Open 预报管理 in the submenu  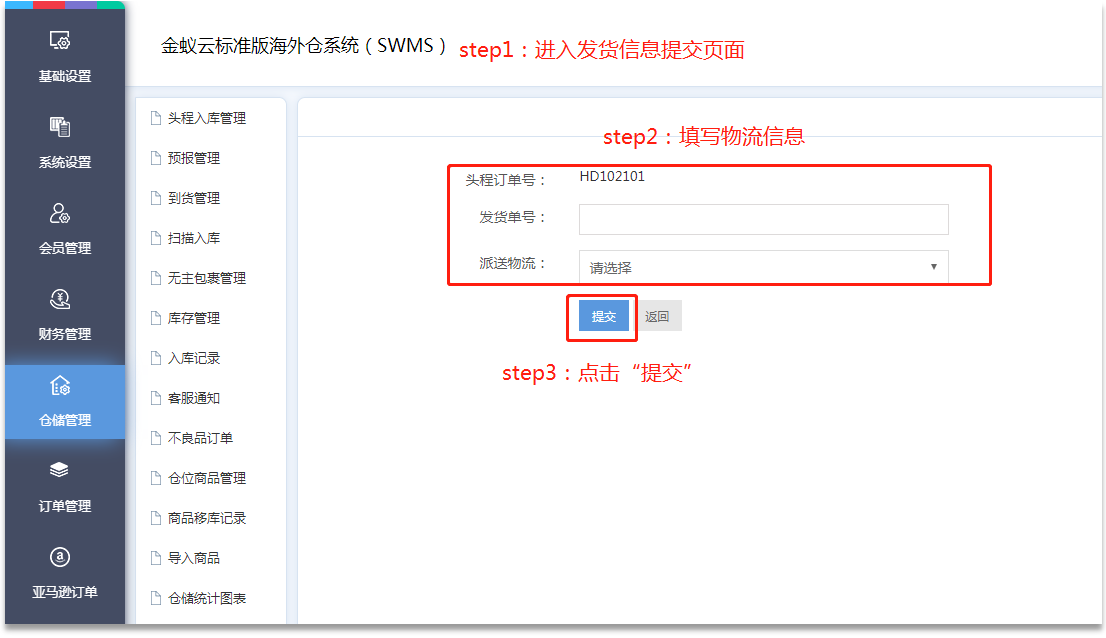pos(194,158)
